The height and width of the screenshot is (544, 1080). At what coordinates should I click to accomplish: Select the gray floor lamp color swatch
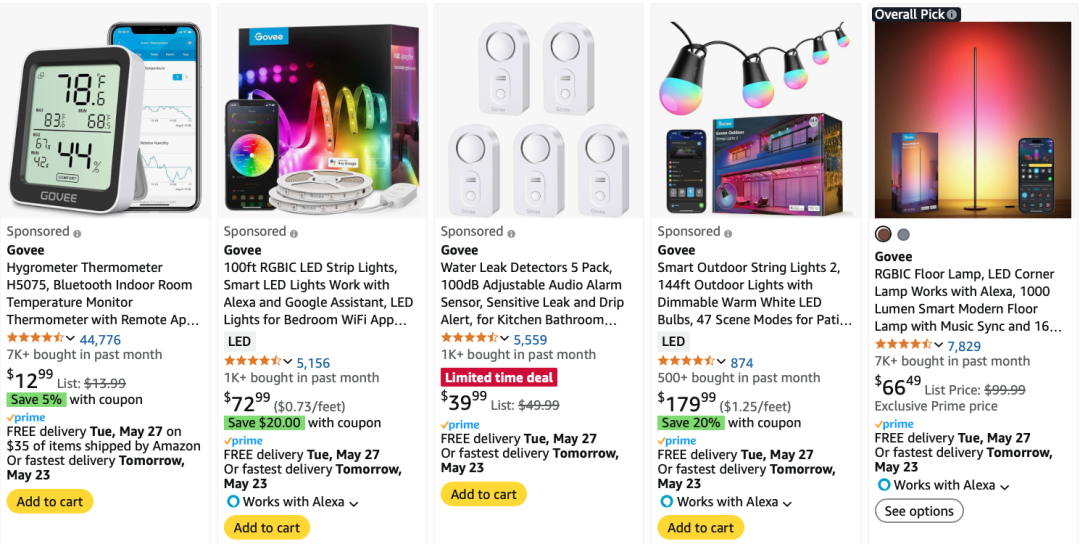(x=904, y=234)
